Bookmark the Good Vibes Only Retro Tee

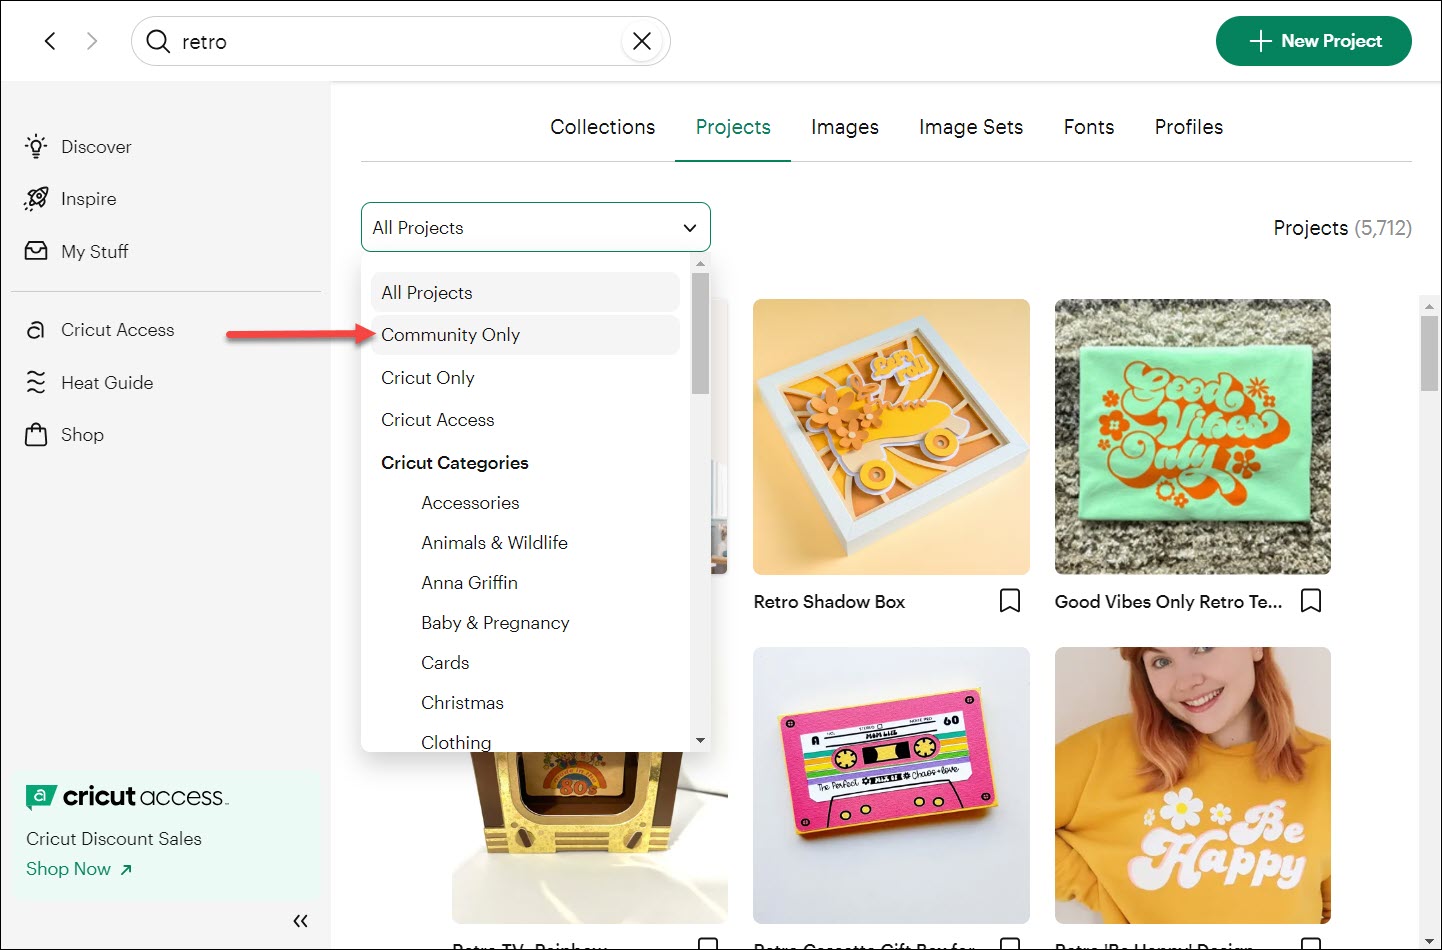point(1311,601)
